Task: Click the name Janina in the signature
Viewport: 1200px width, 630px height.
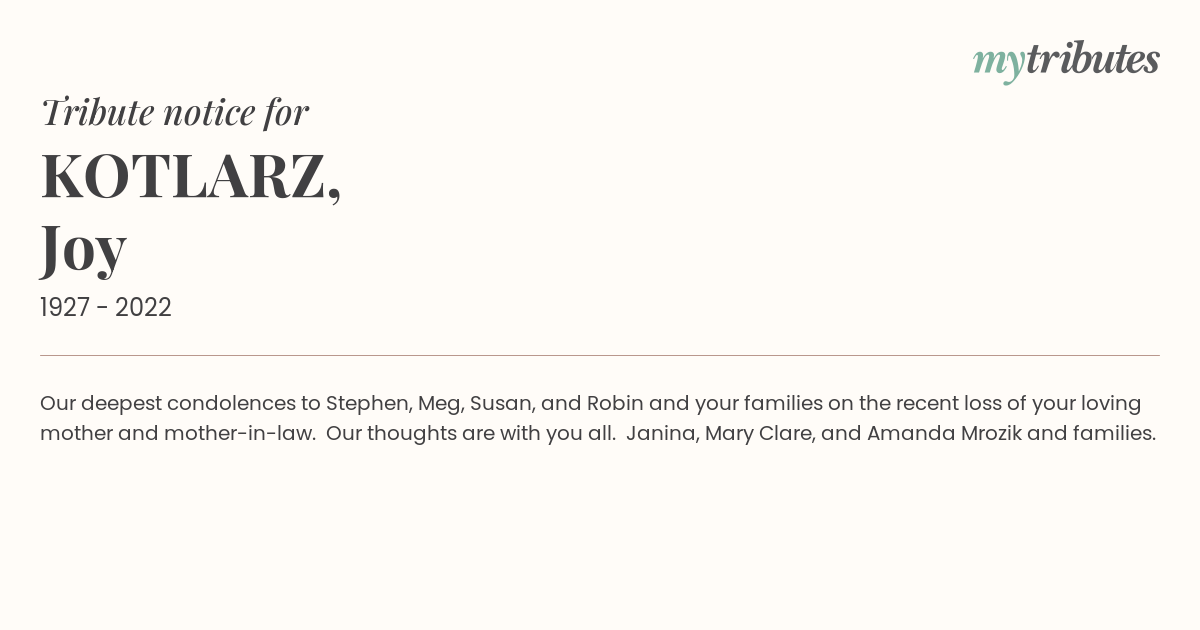Action: point(661,433)
